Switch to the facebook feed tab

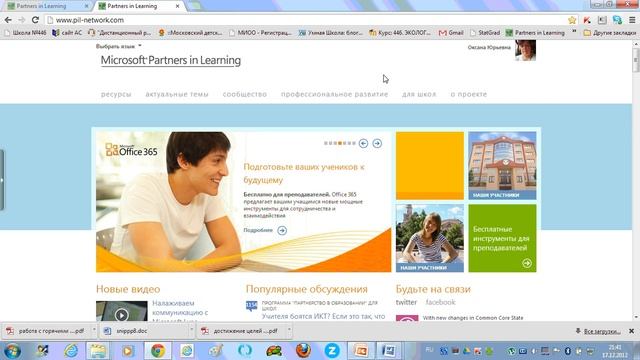(440, 302)
